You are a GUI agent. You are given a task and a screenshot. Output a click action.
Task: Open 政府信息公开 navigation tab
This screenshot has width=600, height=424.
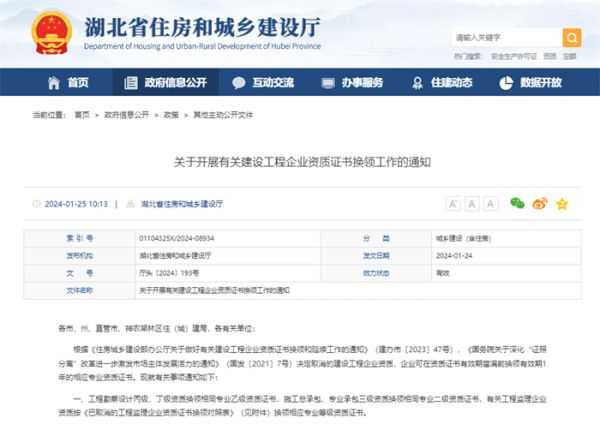coord(165,82)
